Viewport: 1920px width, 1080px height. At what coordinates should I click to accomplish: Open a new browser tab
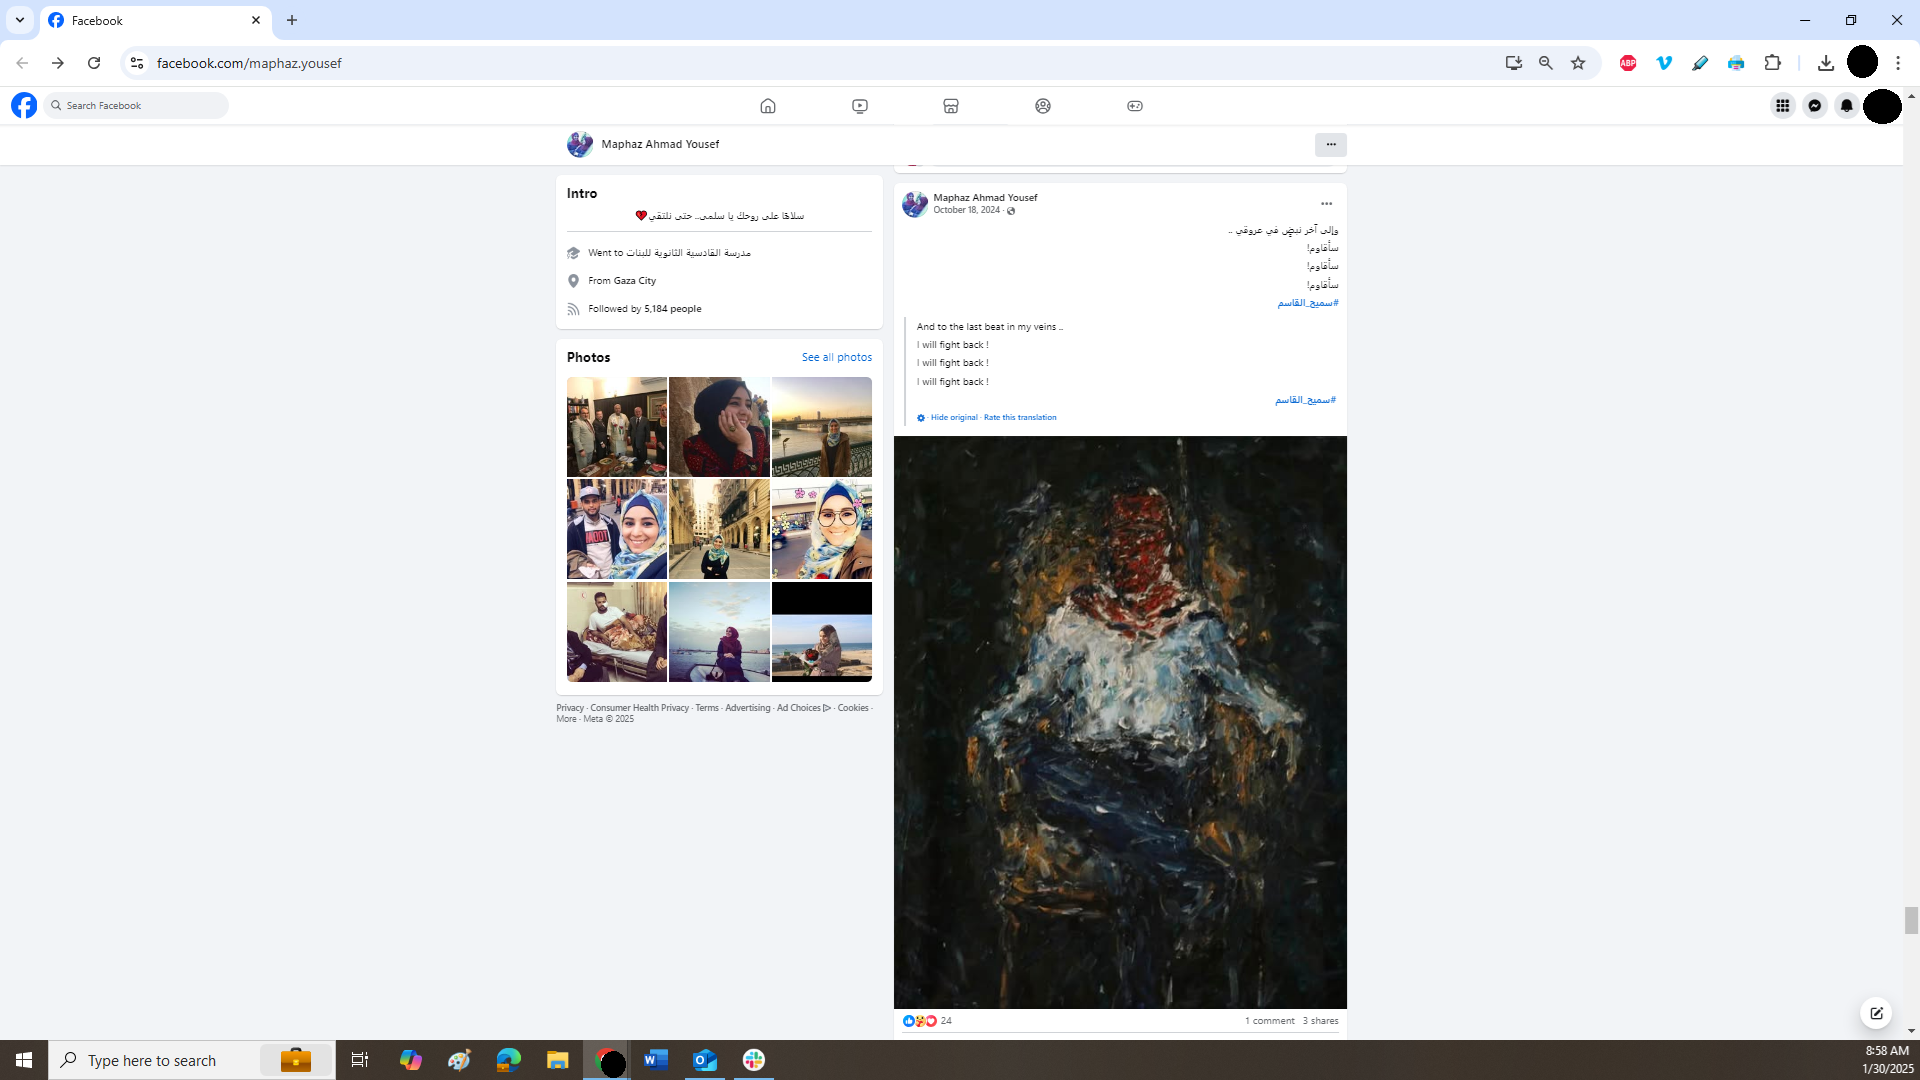point(292,20)
